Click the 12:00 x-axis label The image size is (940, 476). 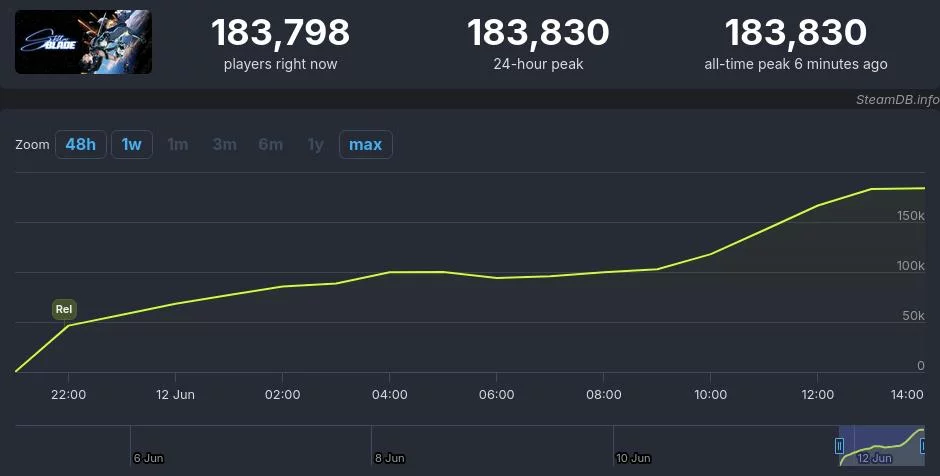click(x=818, y=394)
